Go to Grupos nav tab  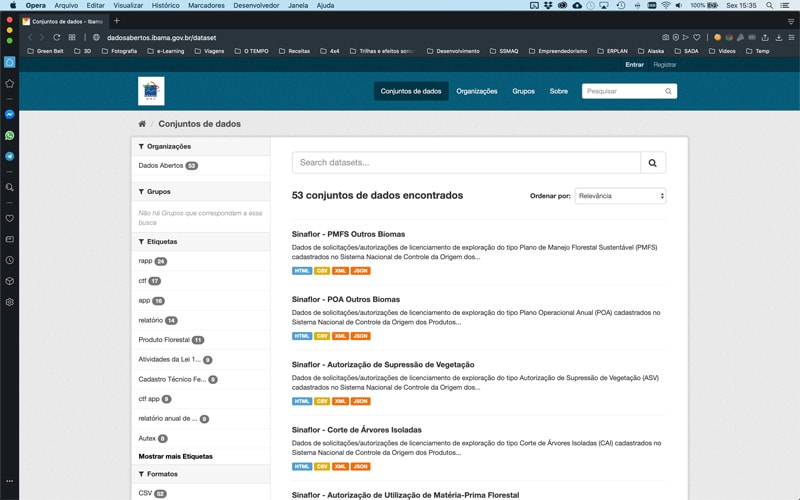pos(523,91)
